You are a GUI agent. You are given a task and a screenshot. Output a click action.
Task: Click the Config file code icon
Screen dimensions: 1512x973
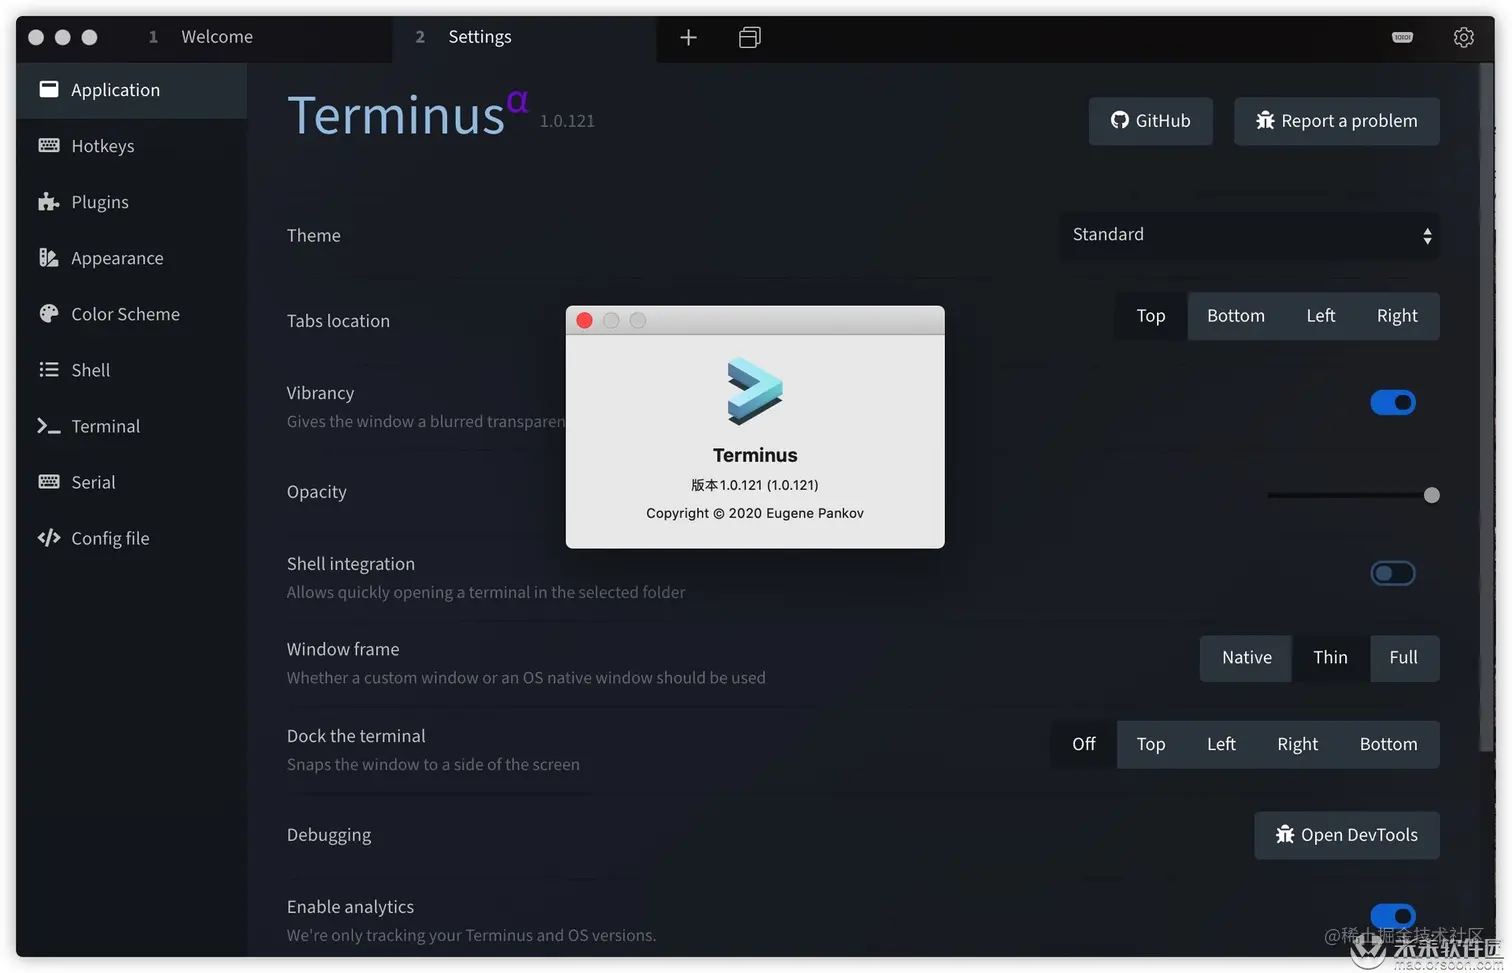(48, 538)
